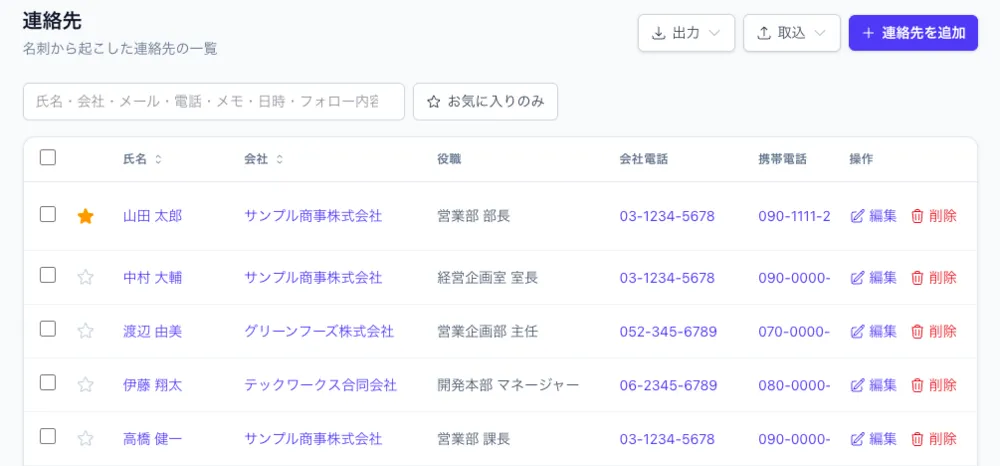Call 03-1234-5678 in 高橋 健一 row

pos(667,439)
